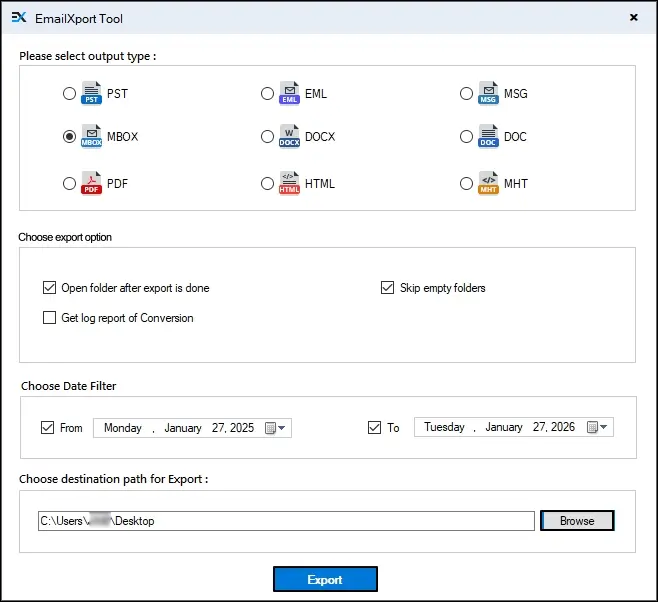The image size is (658, 602).
Task: Click the PDF file format icon
Action: (x=91, y=183)
